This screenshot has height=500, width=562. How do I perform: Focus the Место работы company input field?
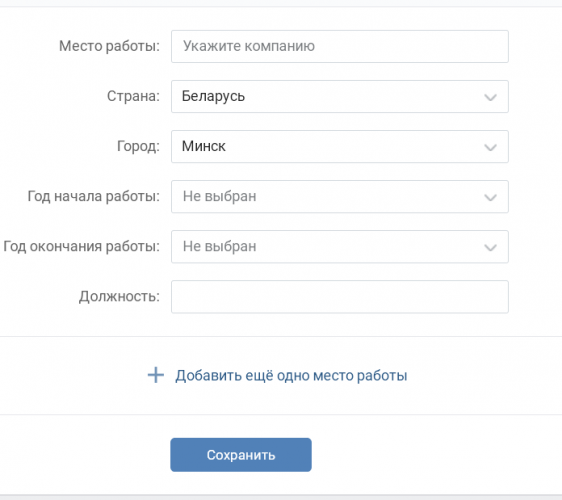click(x=340, y=47)
